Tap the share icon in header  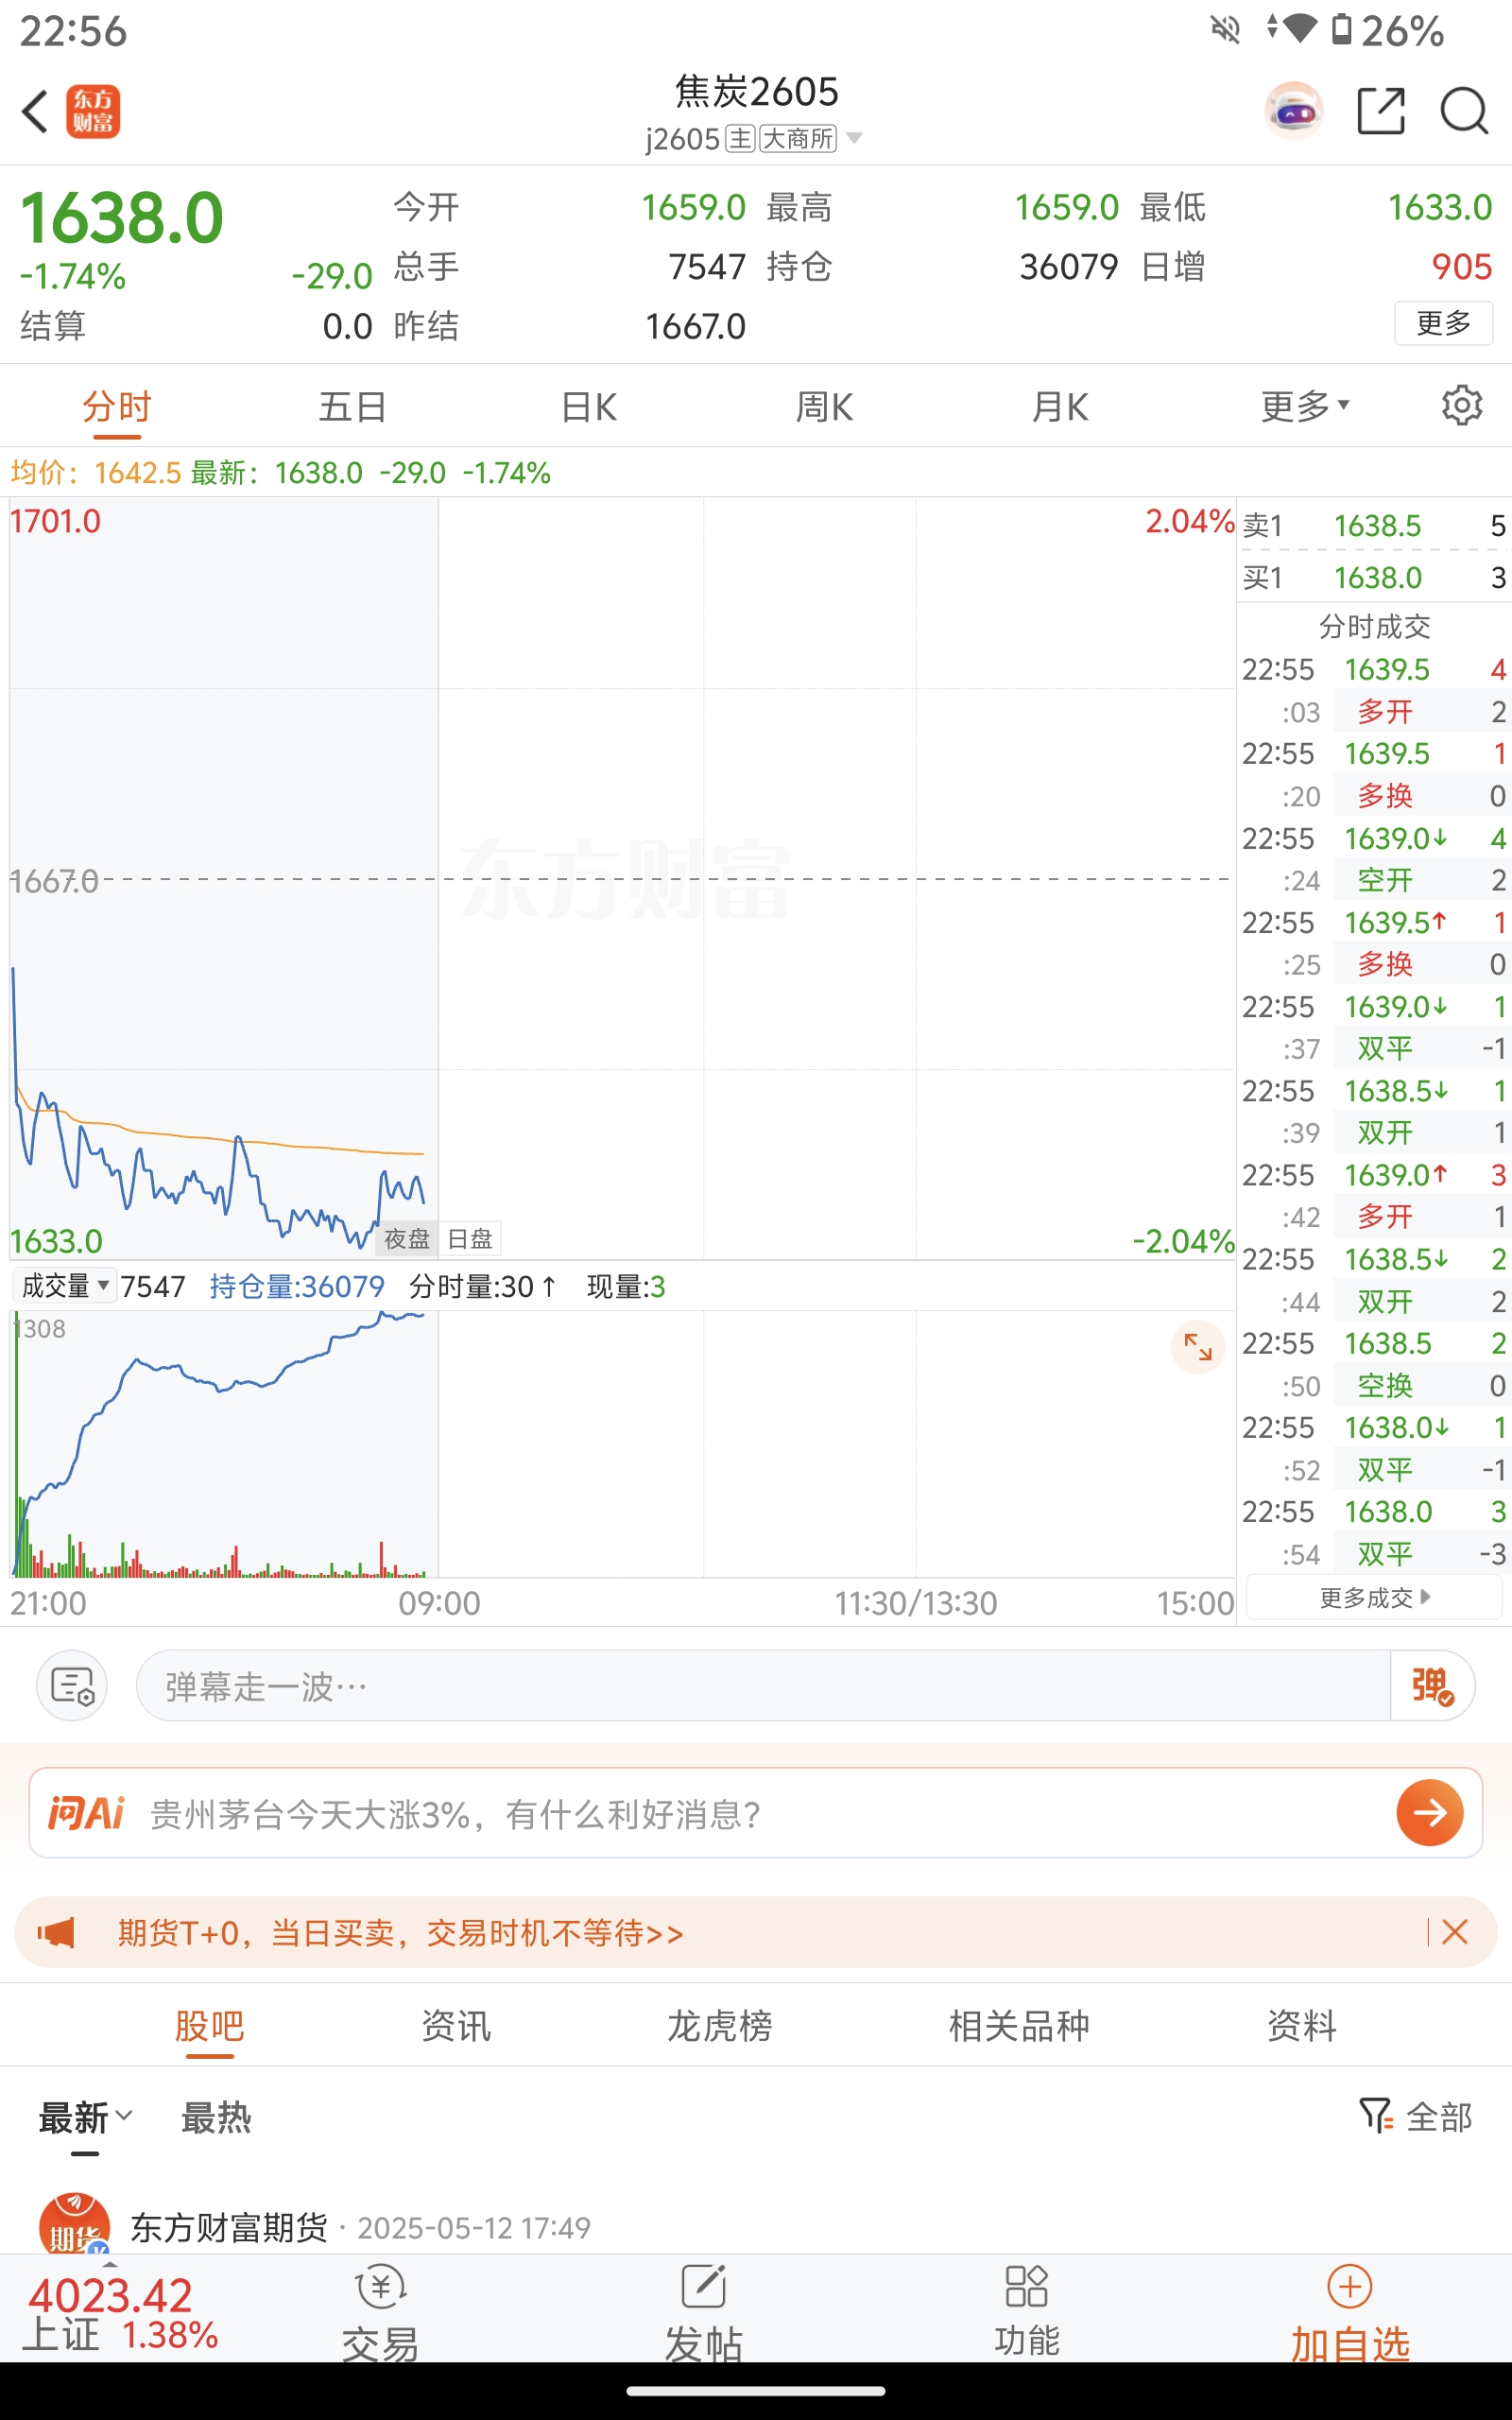coord(1380,111)
